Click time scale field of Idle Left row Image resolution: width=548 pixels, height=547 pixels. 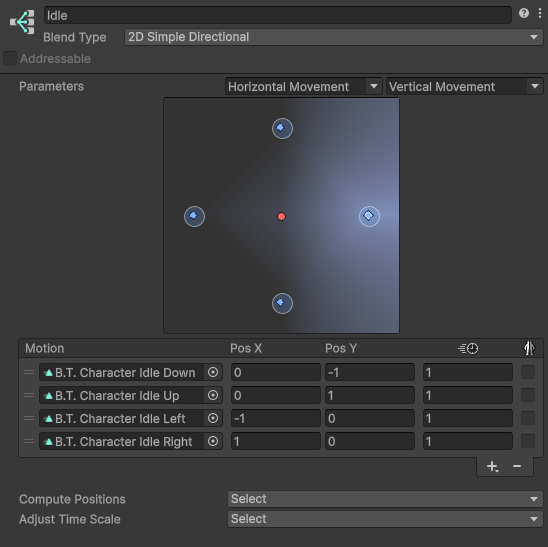click(468, 418)
